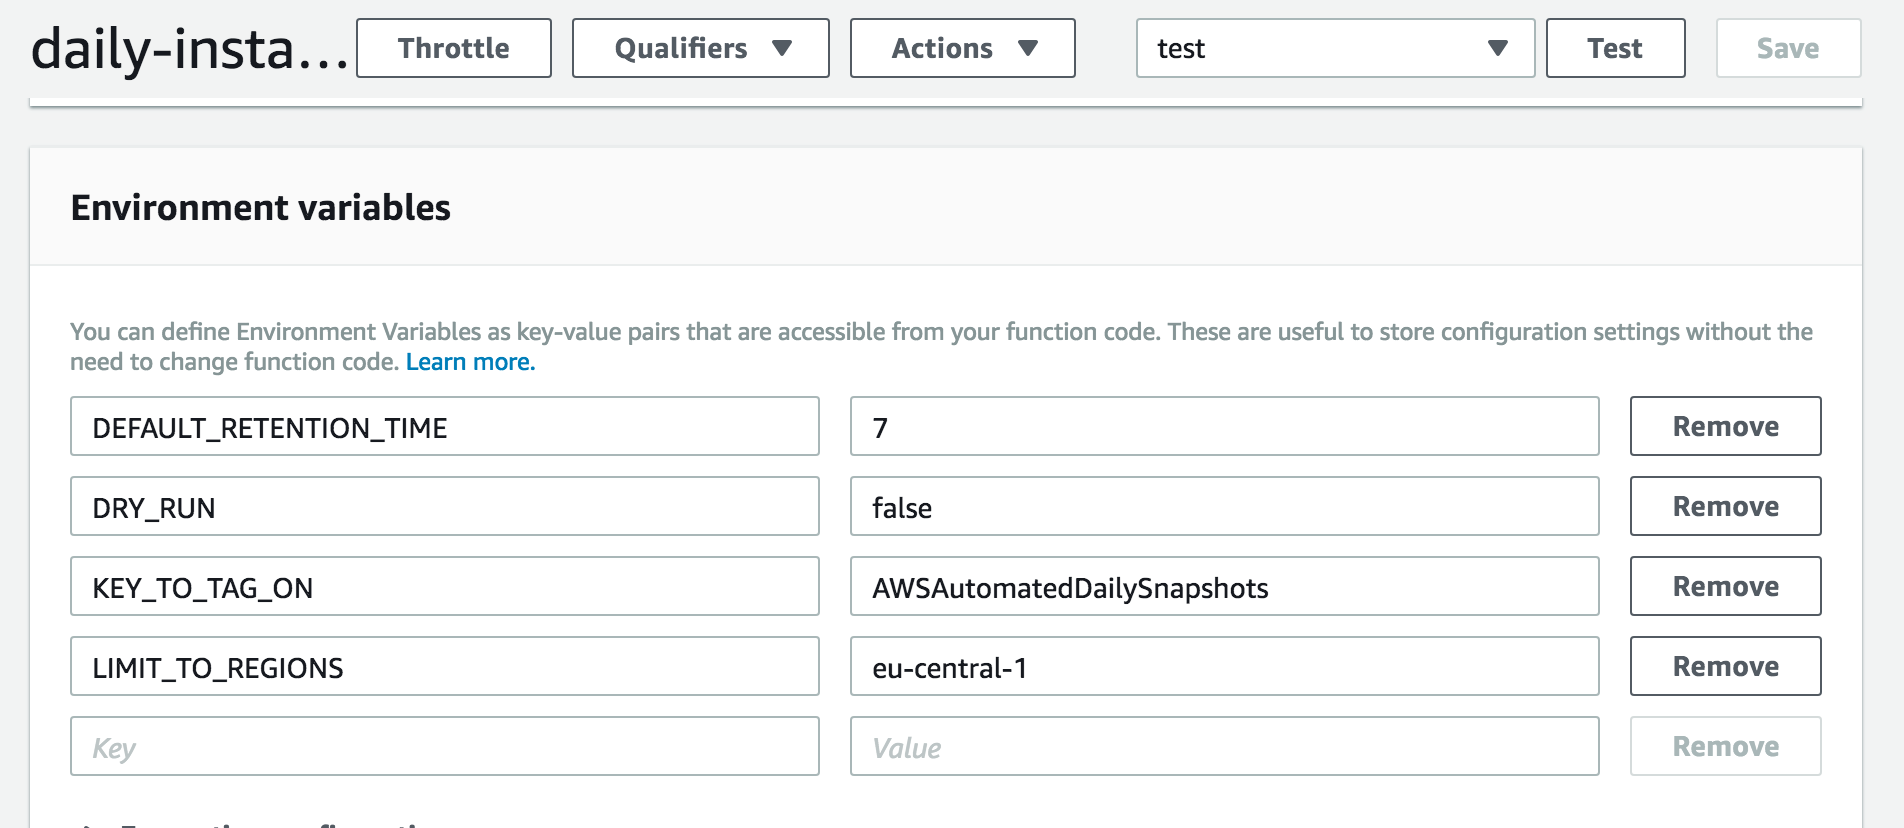The height and width of the screenshot is (828, 1904).
Task: Click the DEFAULT_RETENTION_TIME key field
Action: coord(444,427)
